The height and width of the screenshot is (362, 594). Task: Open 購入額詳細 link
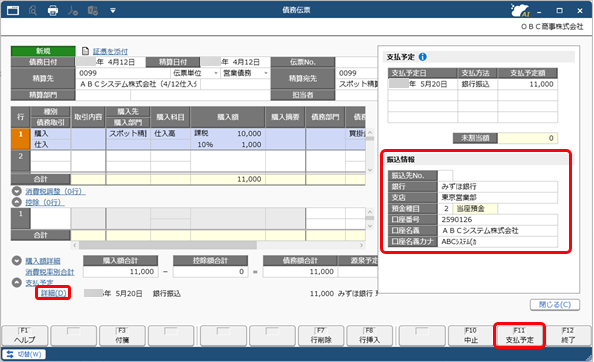[x=43, y=261]
